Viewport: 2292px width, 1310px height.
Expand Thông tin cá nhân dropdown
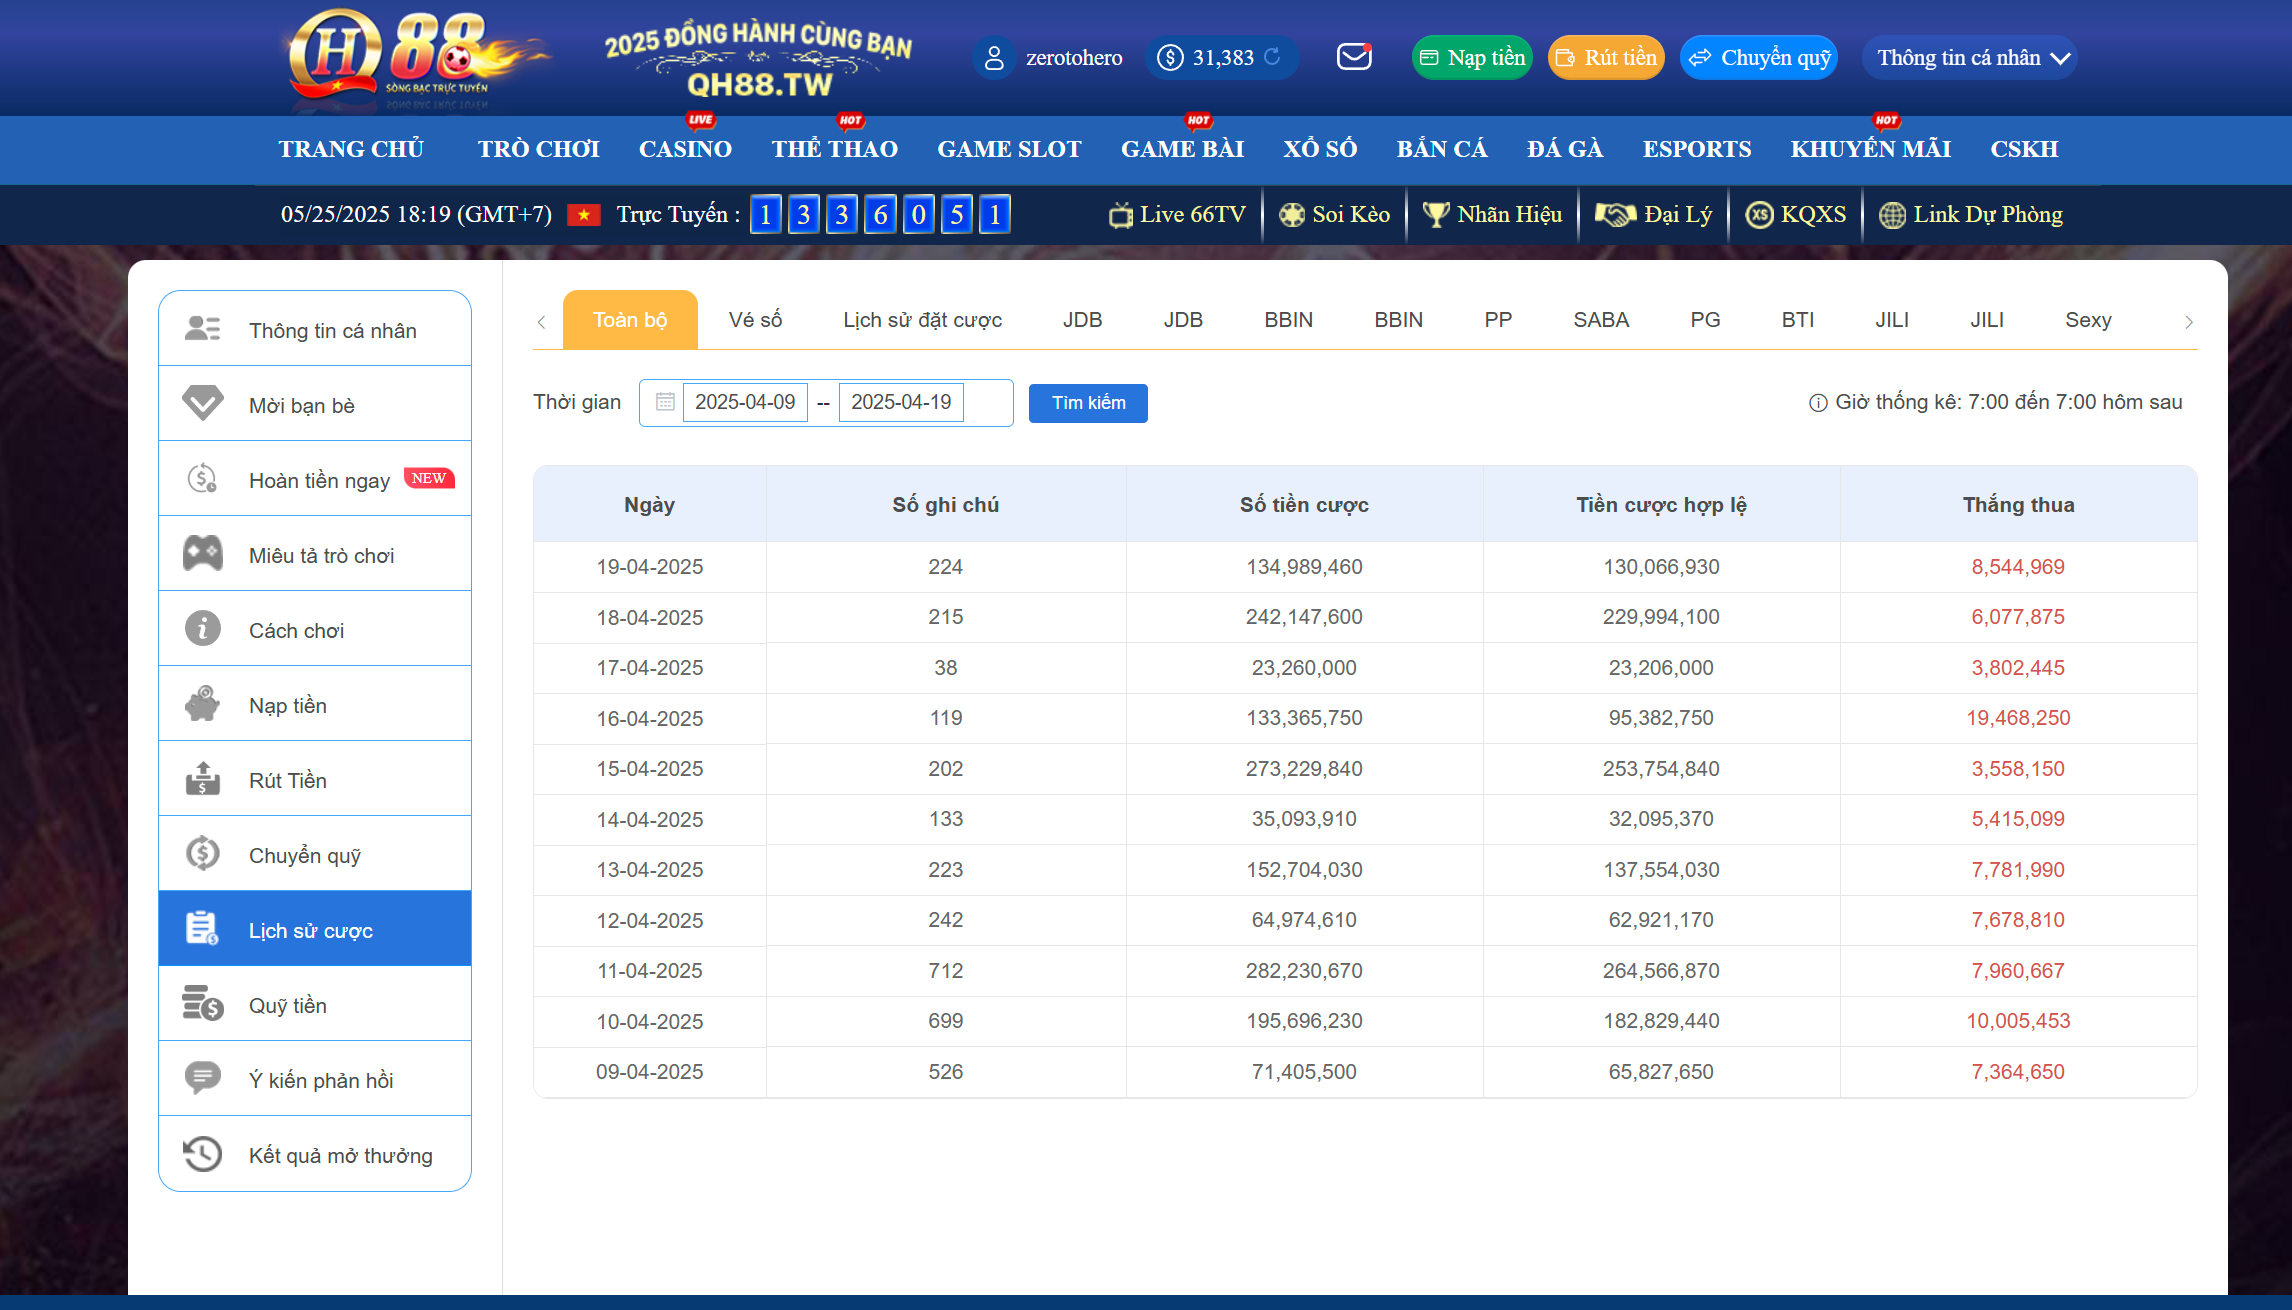click(1971, 58)
